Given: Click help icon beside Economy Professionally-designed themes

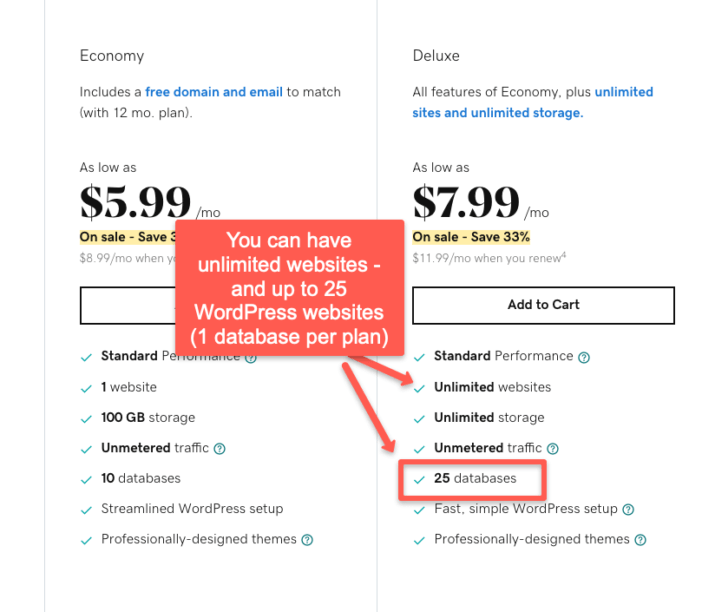Looking at the screenshot, I should point(307,540).
